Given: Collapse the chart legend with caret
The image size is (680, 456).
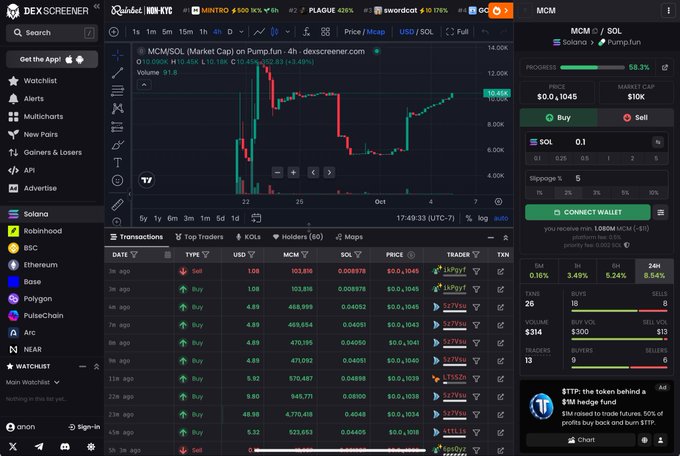Looking at the screenshot, I should pos(144,85).
